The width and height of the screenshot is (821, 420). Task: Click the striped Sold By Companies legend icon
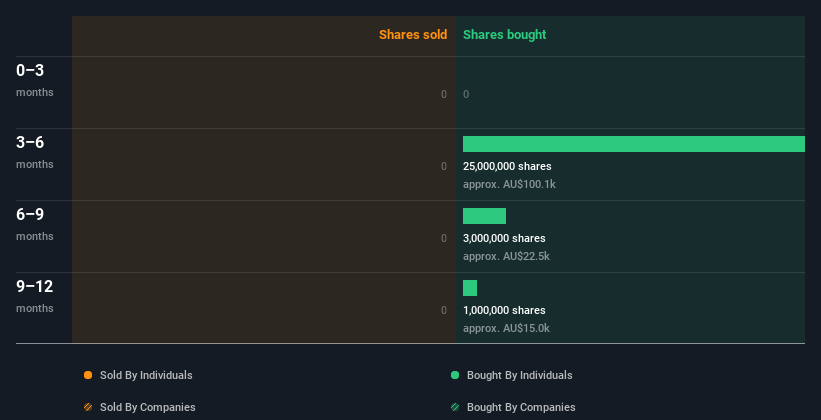pos(88,407)
